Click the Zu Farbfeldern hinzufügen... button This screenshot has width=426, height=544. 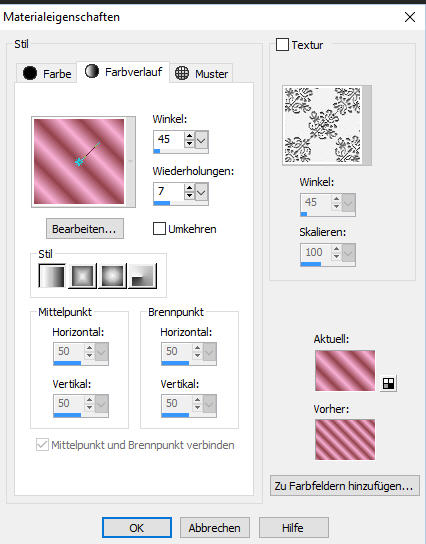click(x=344, y=486)
